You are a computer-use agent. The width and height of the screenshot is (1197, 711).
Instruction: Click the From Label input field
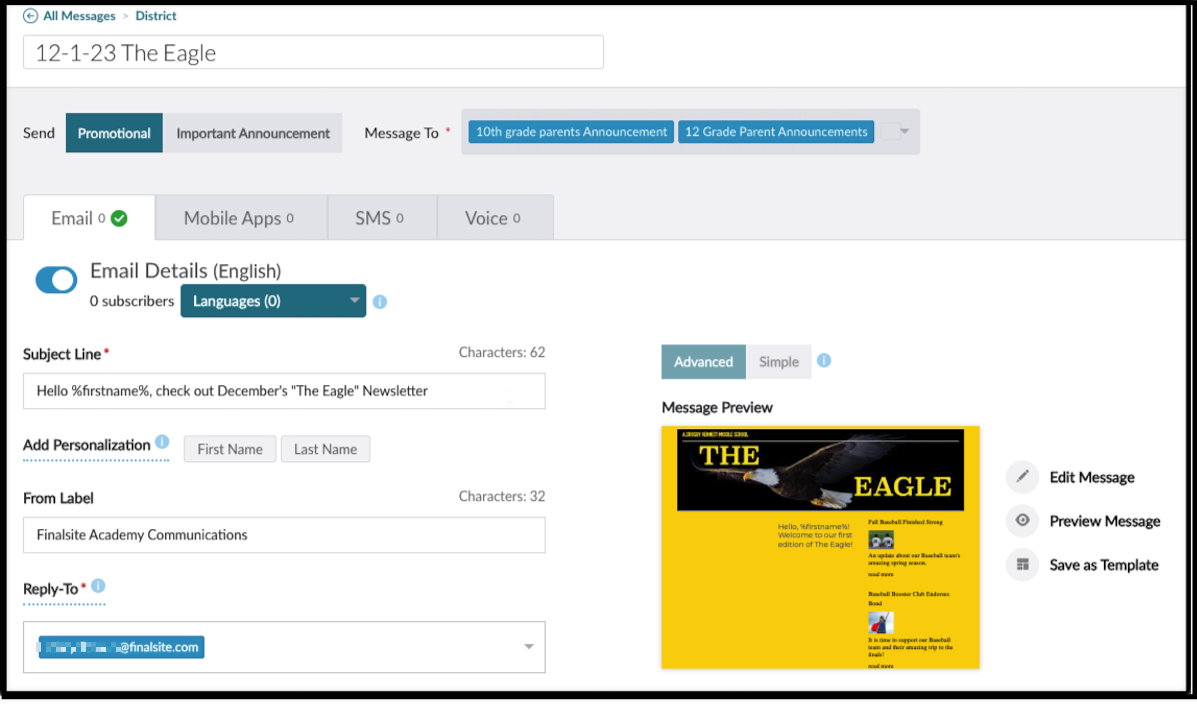(284, 535)
